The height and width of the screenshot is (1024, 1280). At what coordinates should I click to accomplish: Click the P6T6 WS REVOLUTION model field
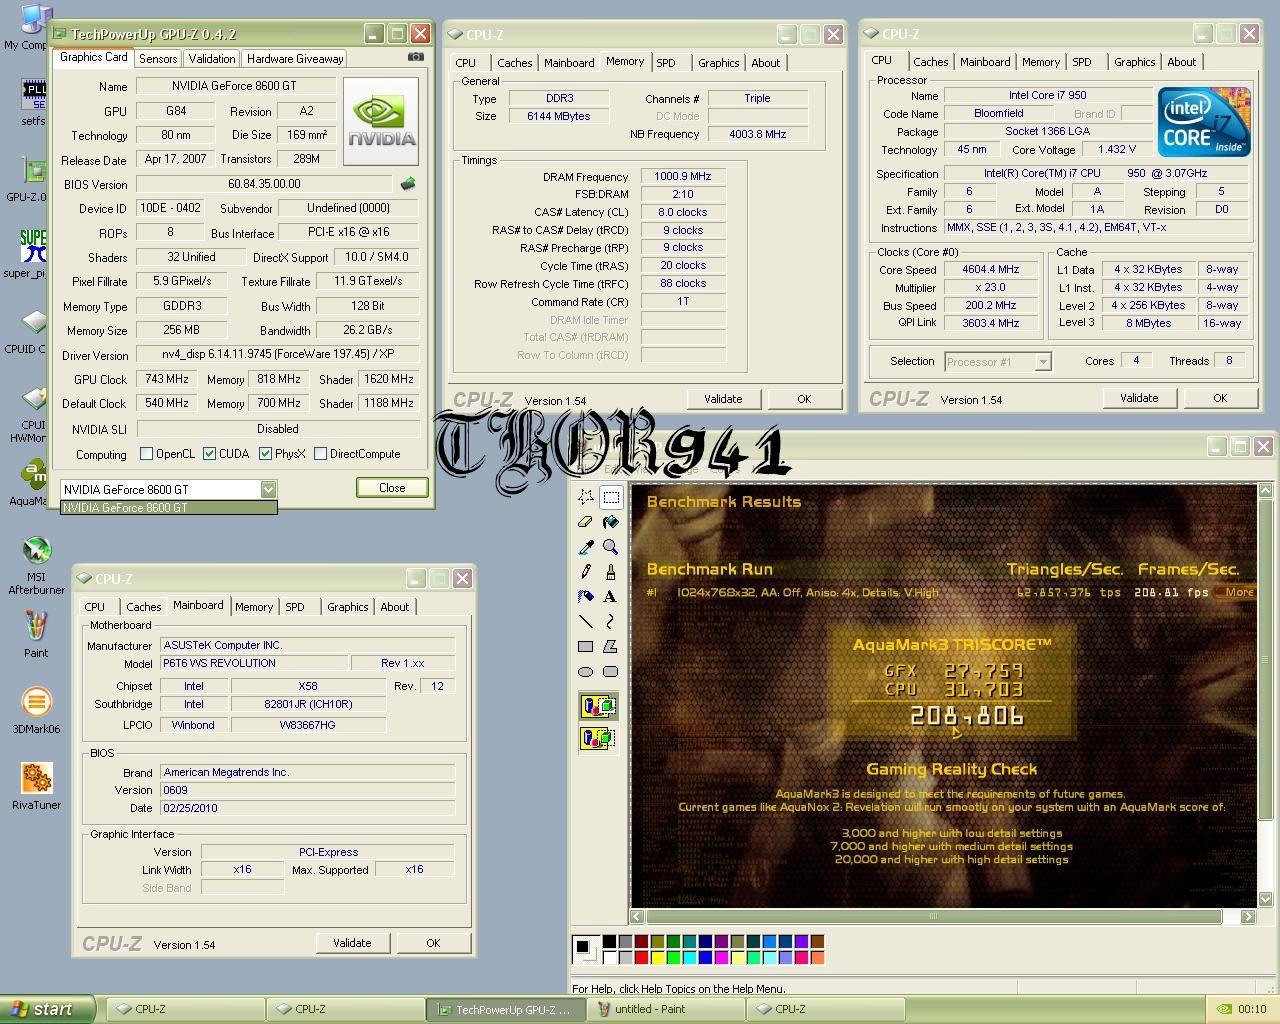[x=254, y=663]
